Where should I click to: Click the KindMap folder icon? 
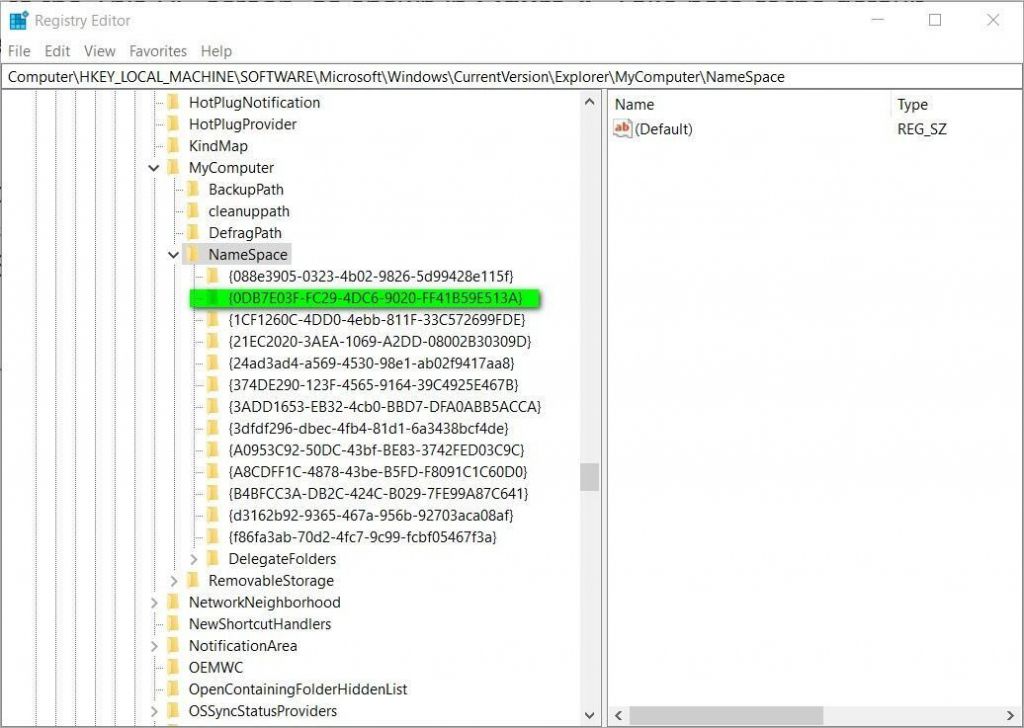pos(175,145)
